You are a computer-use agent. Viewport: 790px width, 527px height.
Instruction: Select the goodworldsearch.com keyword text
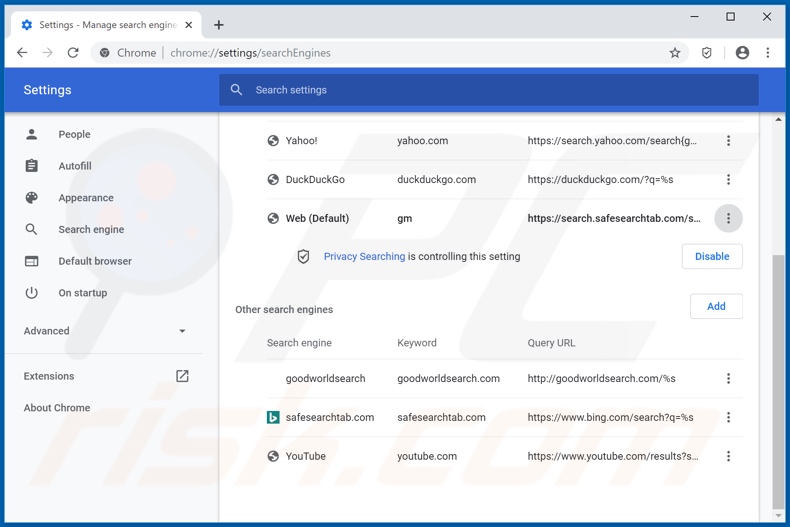coord(448,378)
